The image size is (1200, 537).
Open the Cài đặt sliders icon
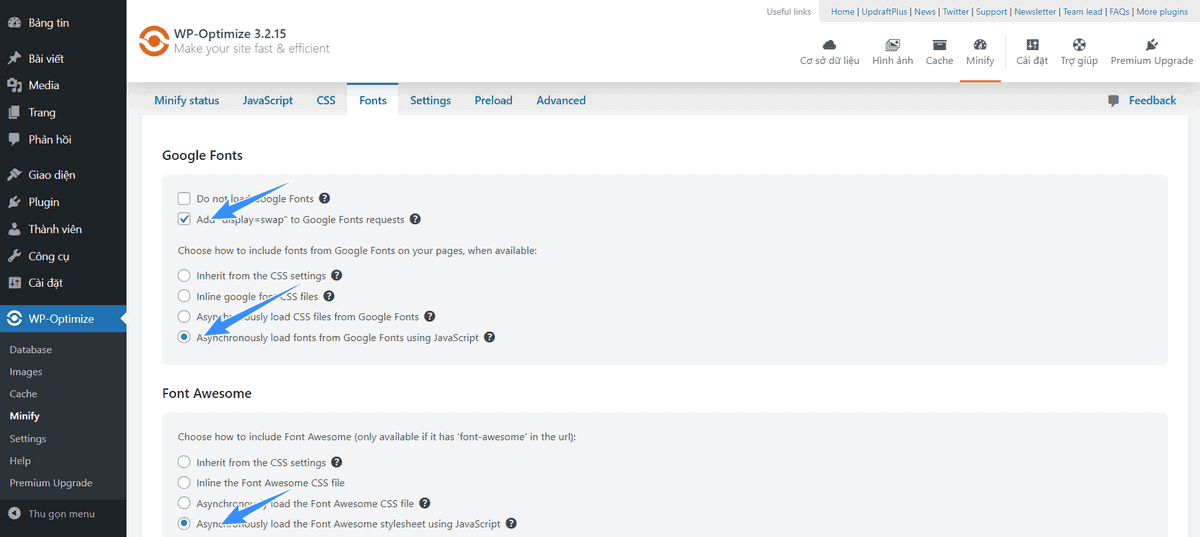(x=1032, y=45)
